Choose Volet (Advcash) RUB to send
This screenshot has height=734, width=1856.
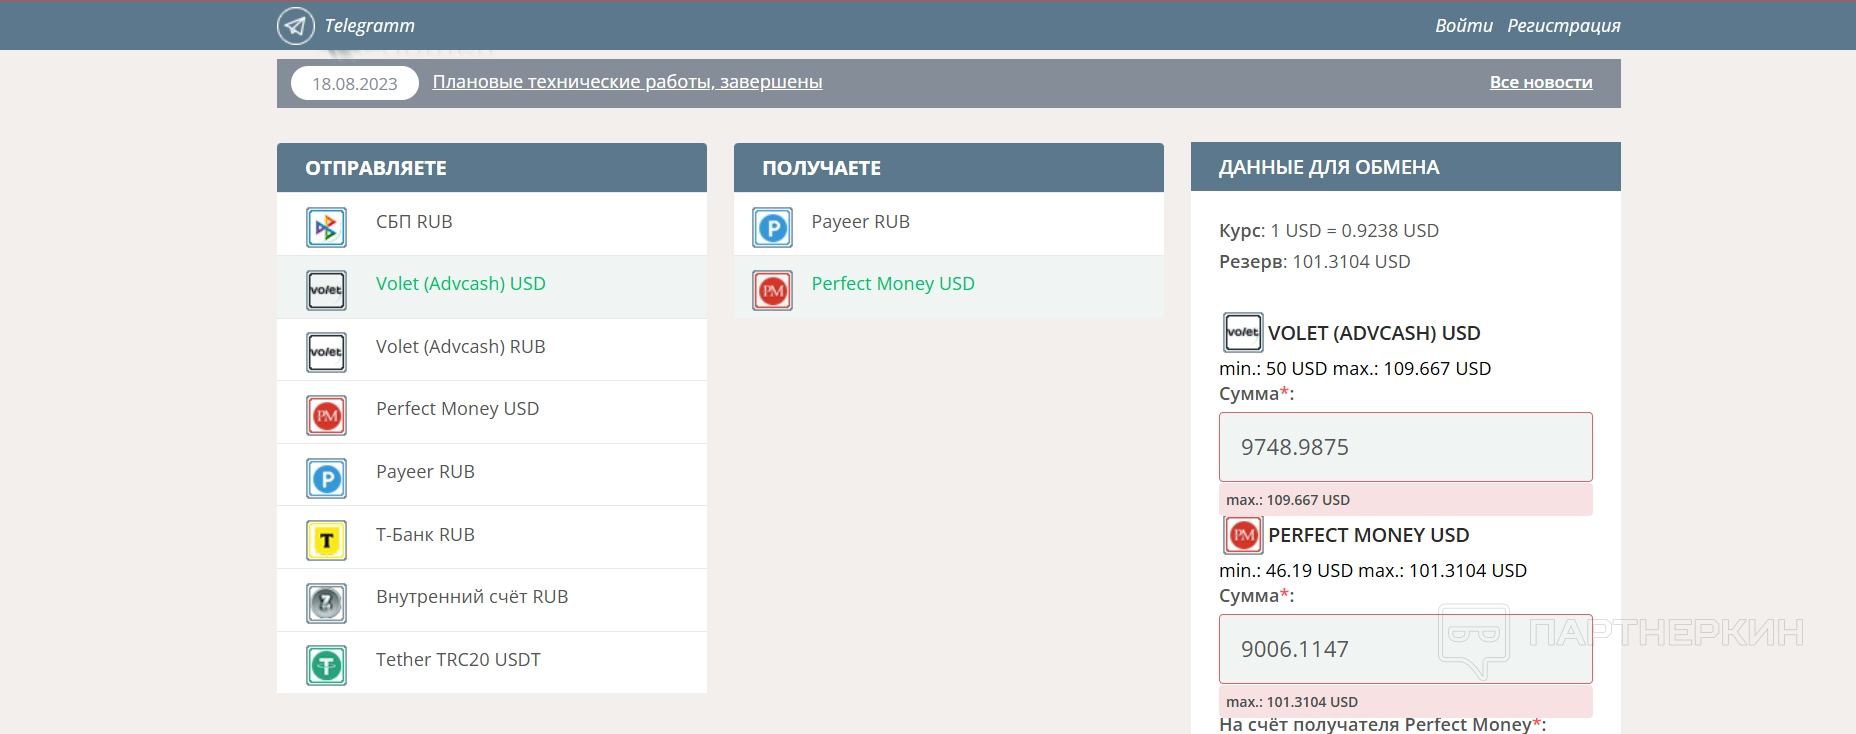click(x=492, y=350)
